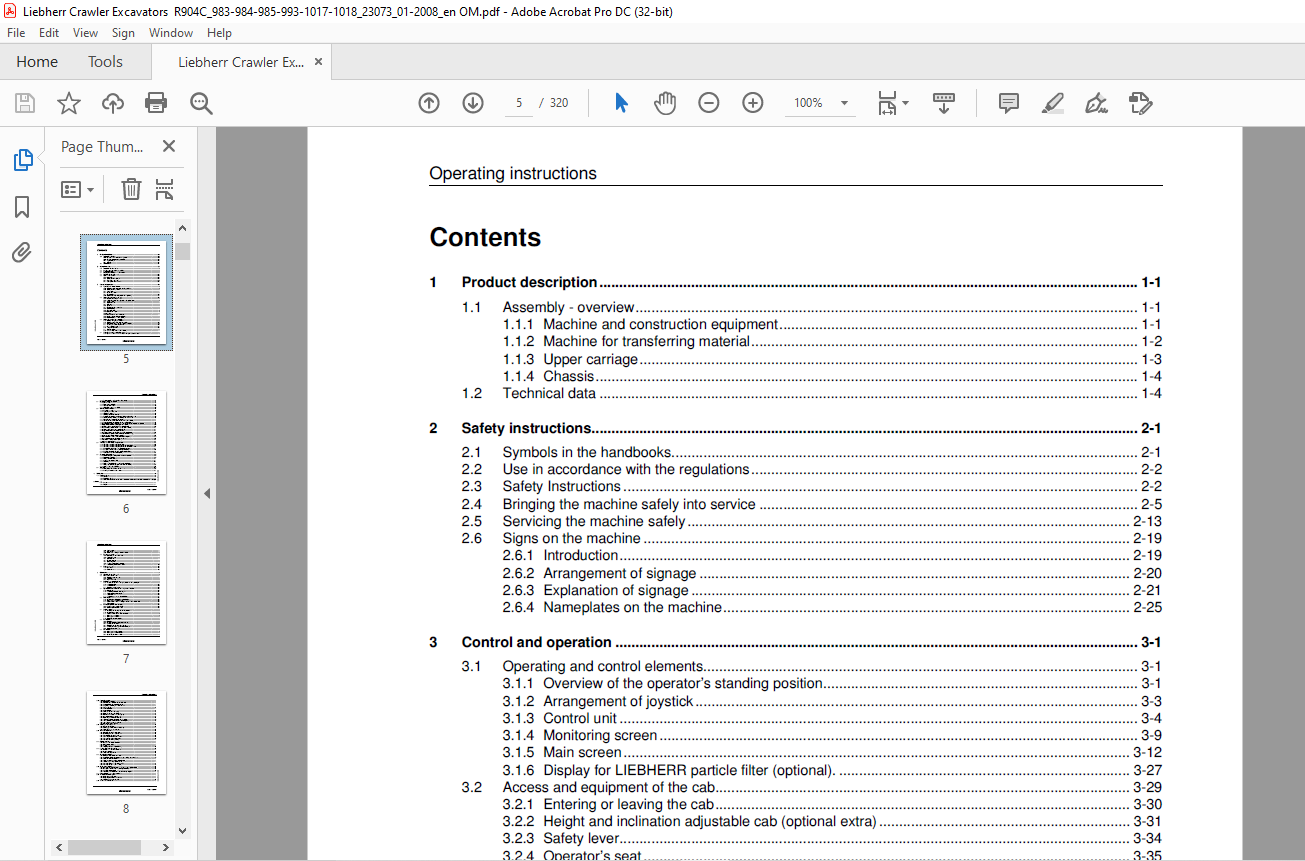Select the arrow Selection tool
The image size is (1305, 861).
621,103
